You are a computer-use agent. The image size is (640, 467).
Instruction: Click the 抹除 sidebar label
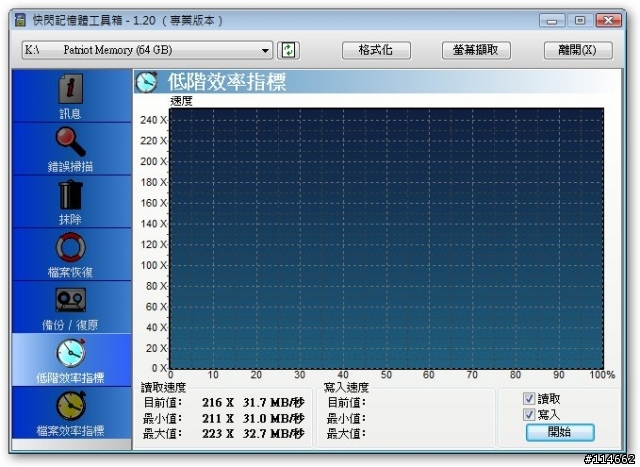pyautogui.click(x=70, y=219)
